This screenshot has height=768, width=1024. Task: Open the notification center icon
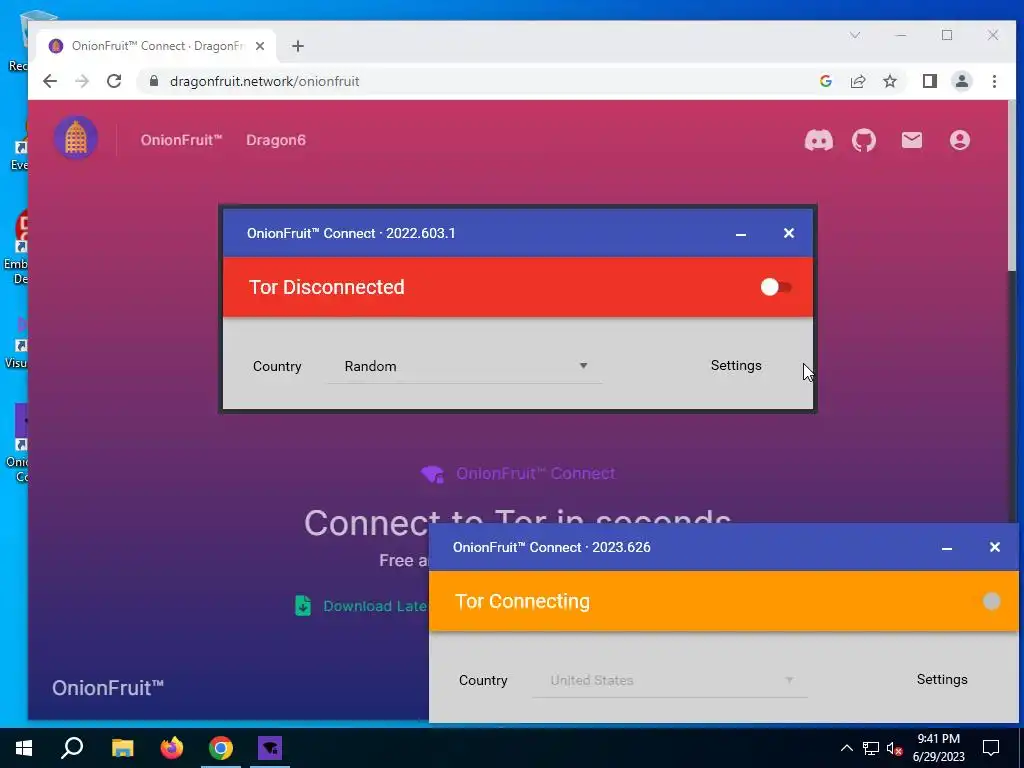pyautogui.click(x=991, y=748)
